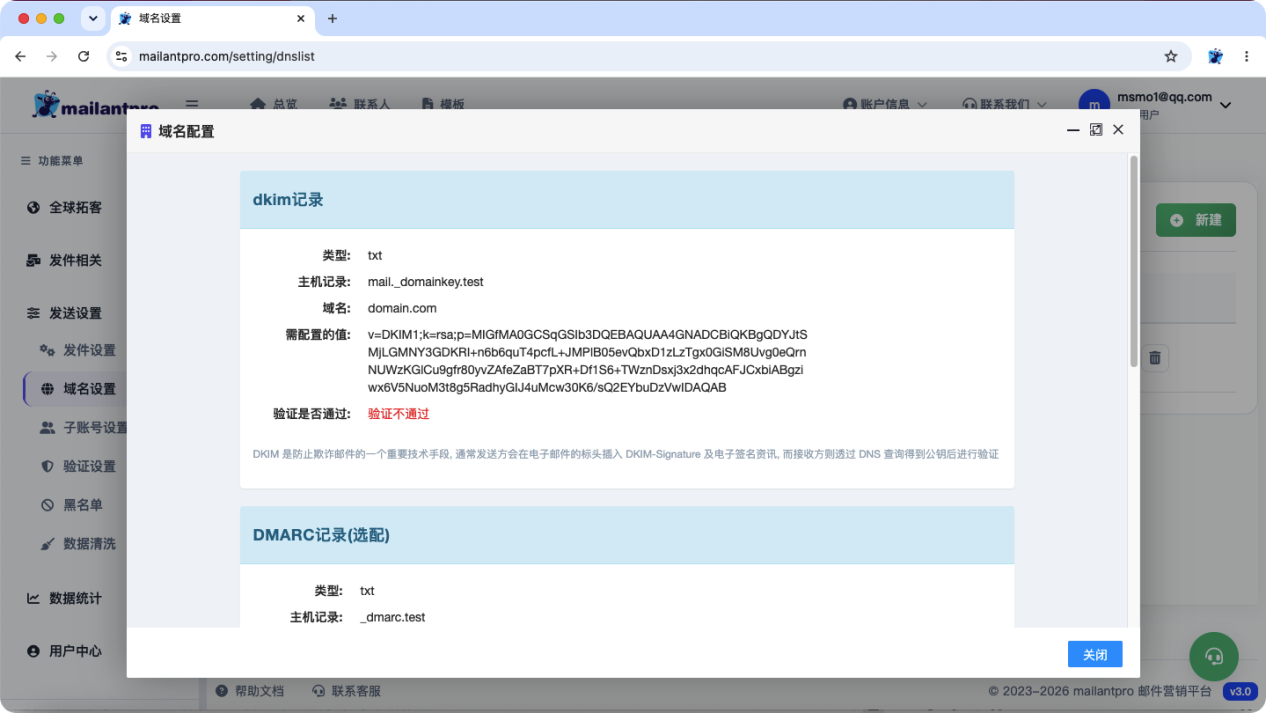Click the dialog's vertical scrollbar

click(x=1133, y=260)
